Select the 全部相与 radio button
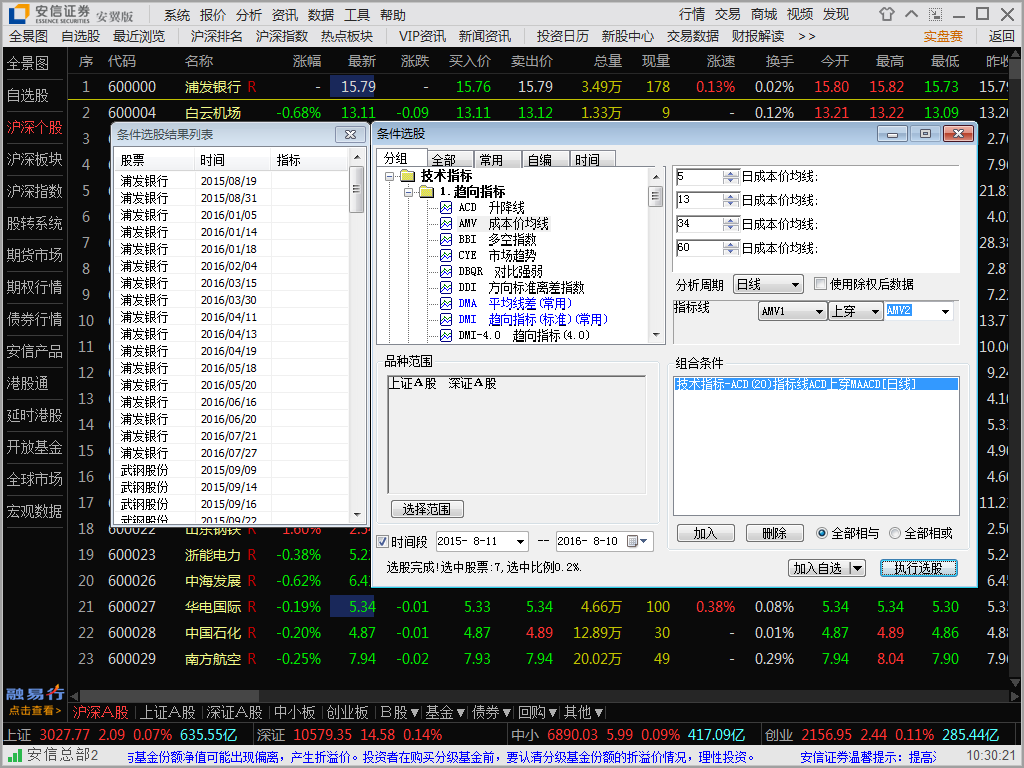Screen dimensions: 1024x768 [822, 534]
